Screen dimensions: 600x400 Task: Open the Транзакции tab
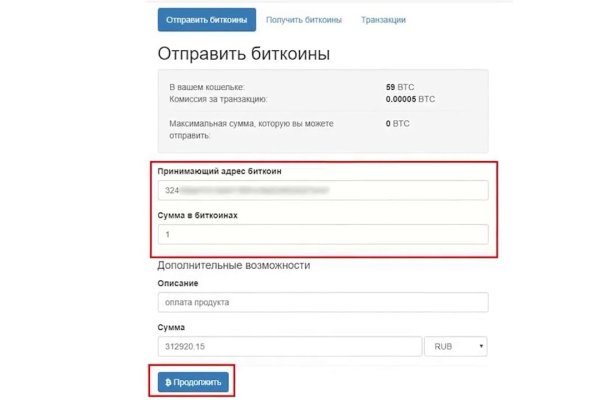point(384,20)
